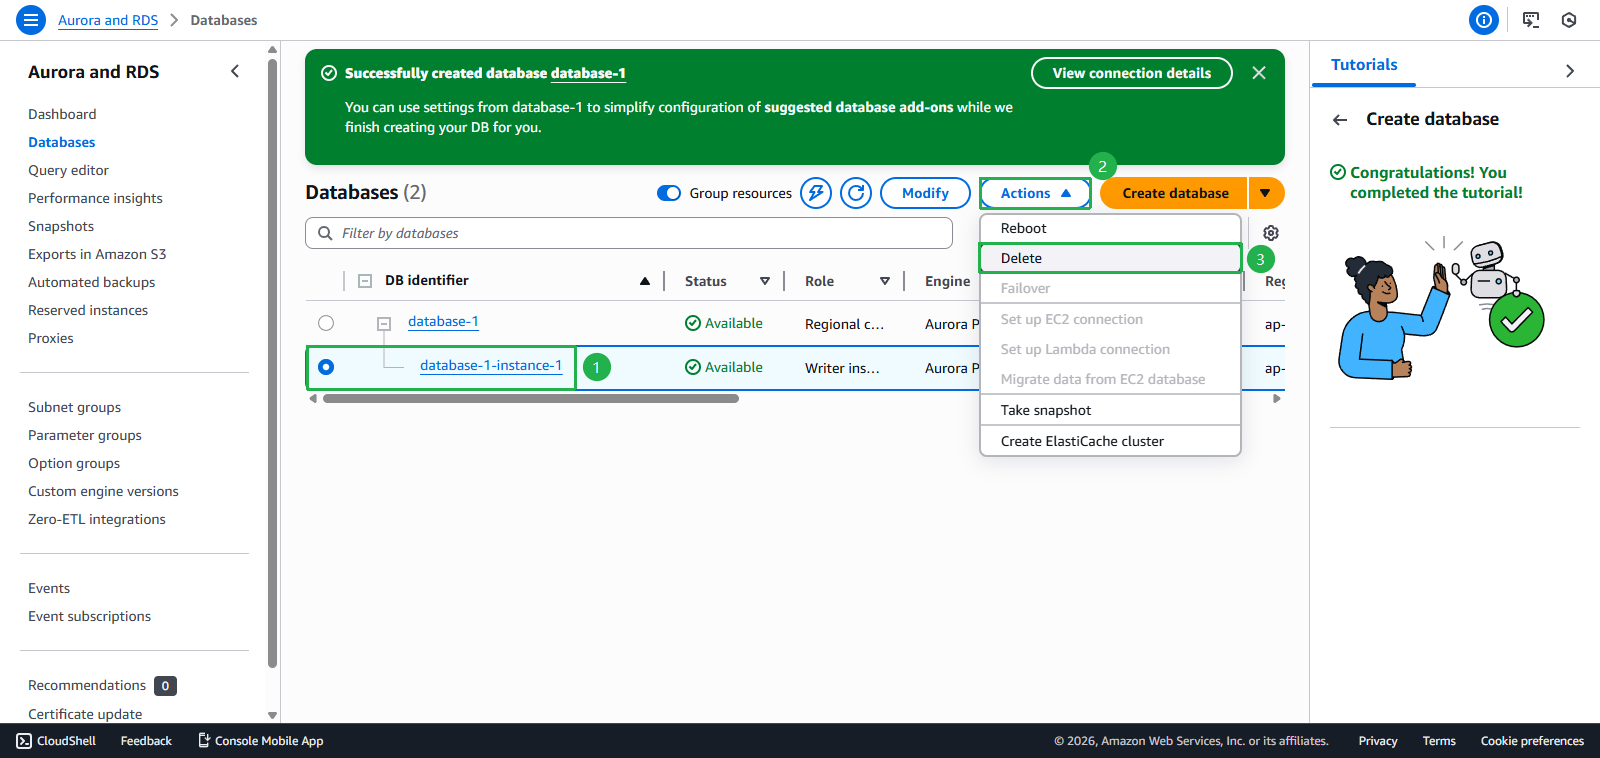Screen dimensions: 1600x758
Task: Collapse the database-1 tree node
Action: tap(383, 324)
